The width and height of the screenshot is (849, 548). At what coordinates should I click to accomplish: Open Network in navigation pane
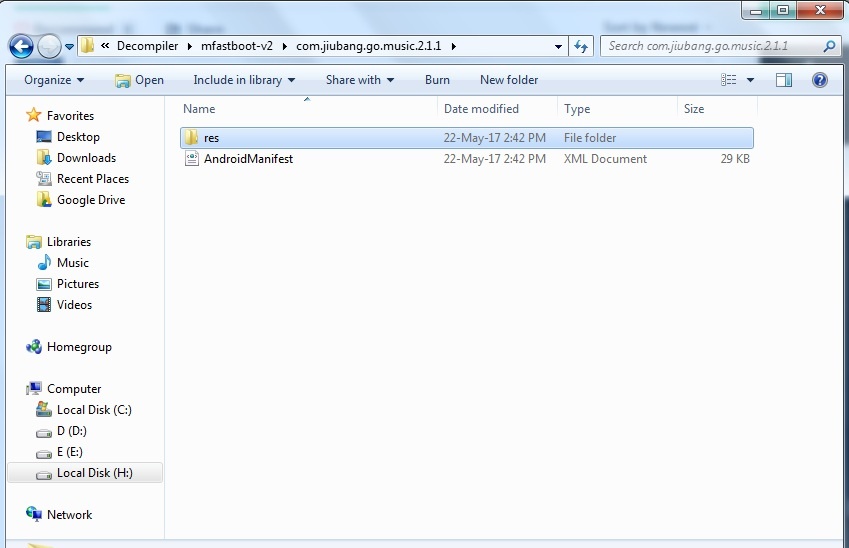(69, 515)
